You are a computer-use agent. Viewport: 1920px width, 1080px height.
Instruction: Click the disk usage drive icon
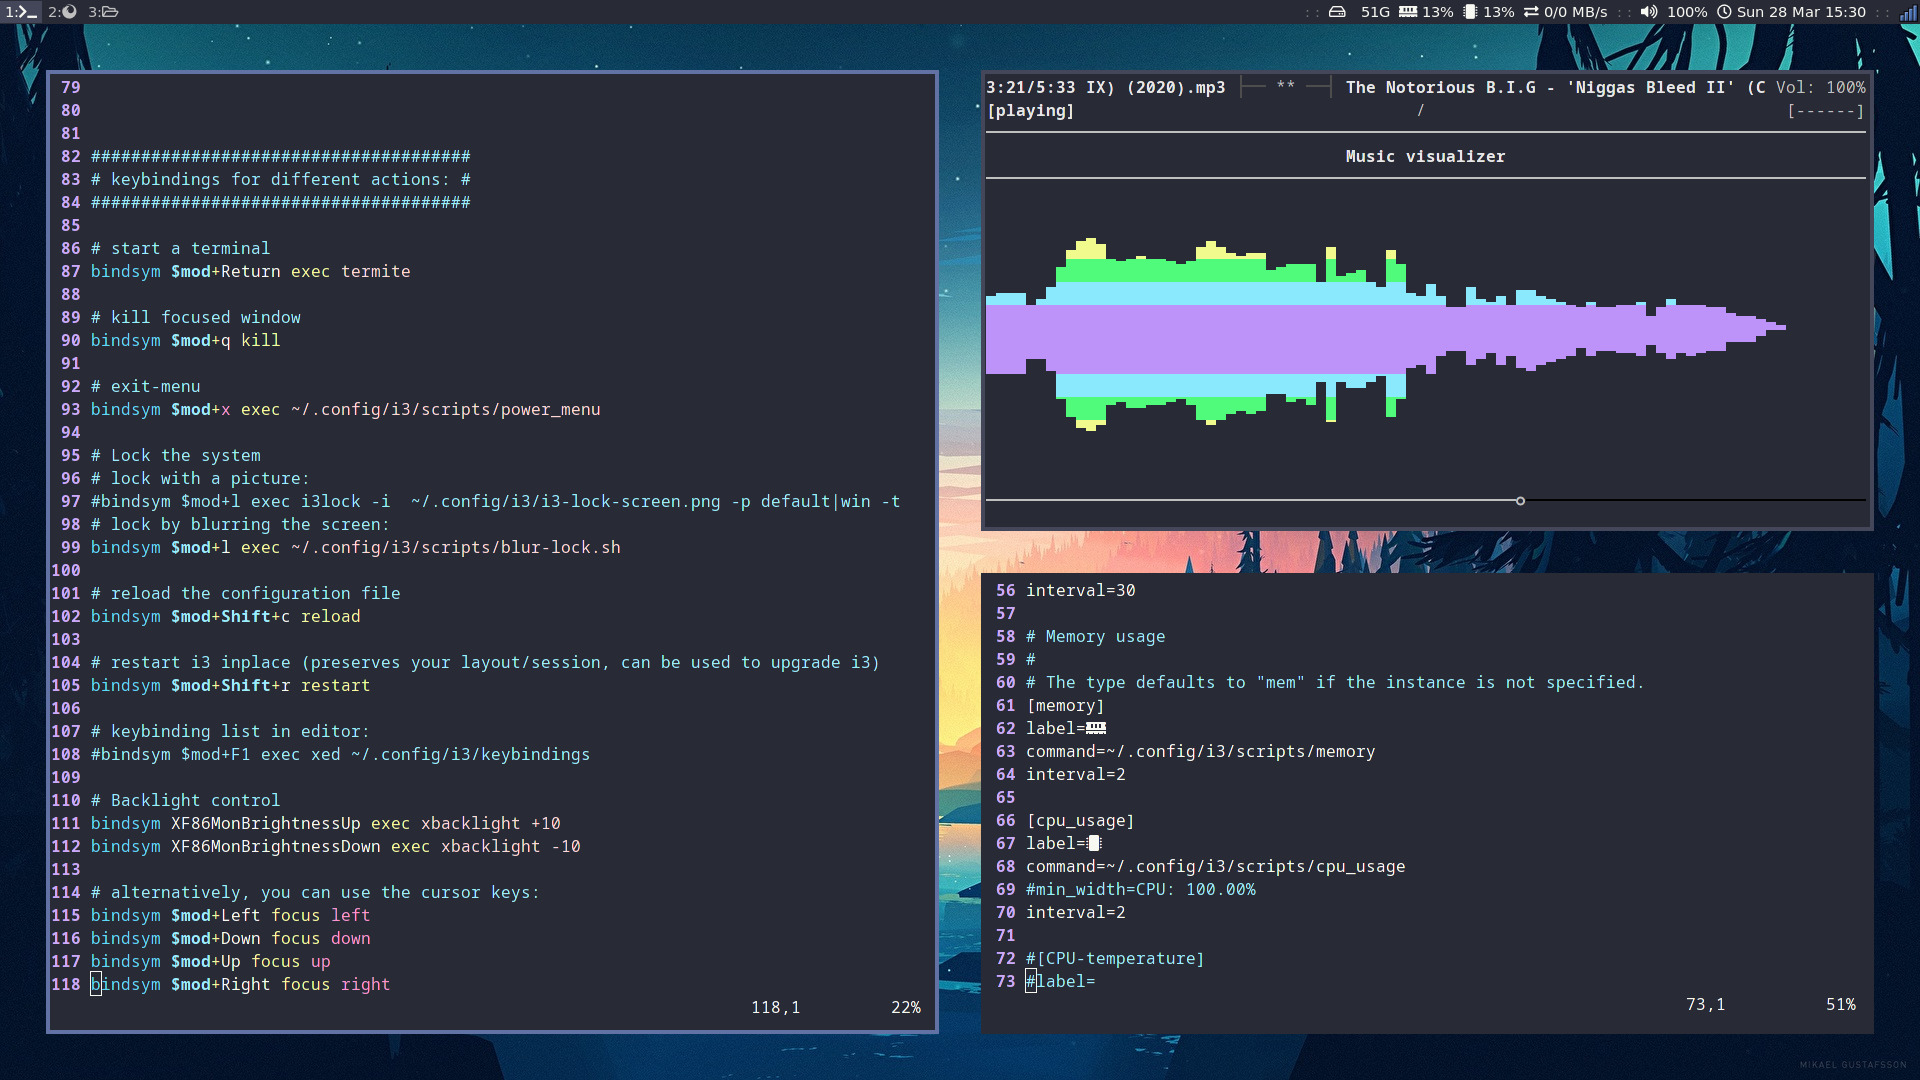[x=1337, y=12]
